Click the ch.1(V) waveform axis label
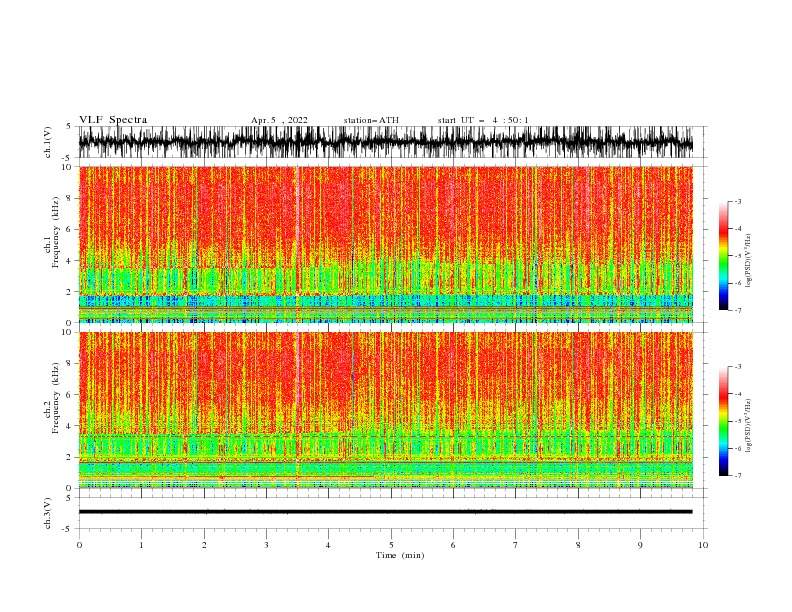792x612 pixels. pyautogui.click(x=48, y=142)
